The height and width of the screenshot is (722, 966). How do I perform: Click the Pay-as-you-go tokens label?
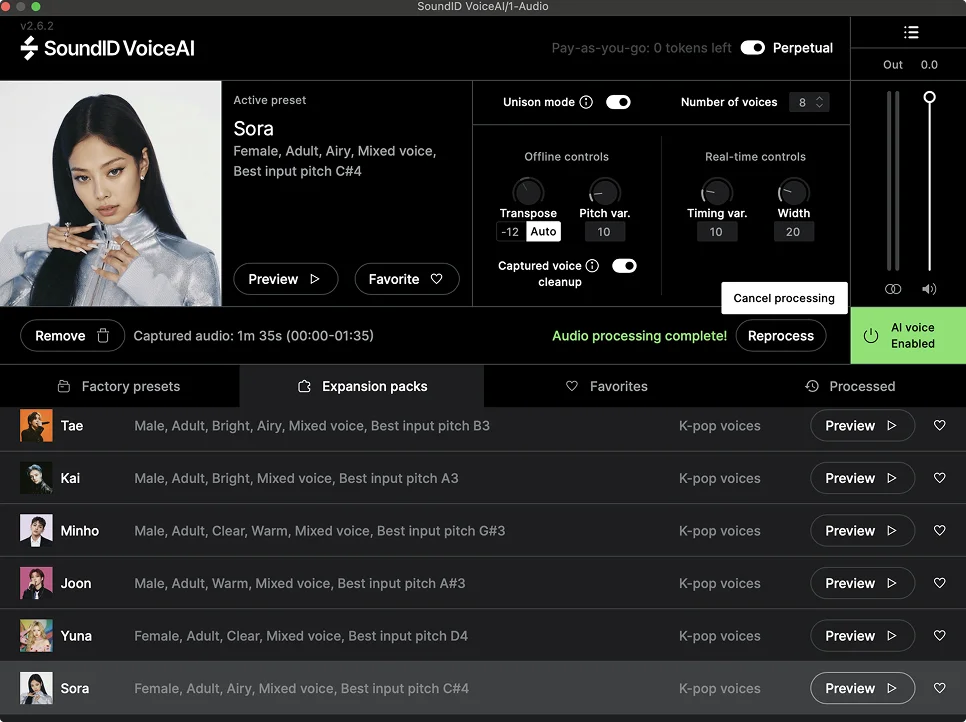641,48
